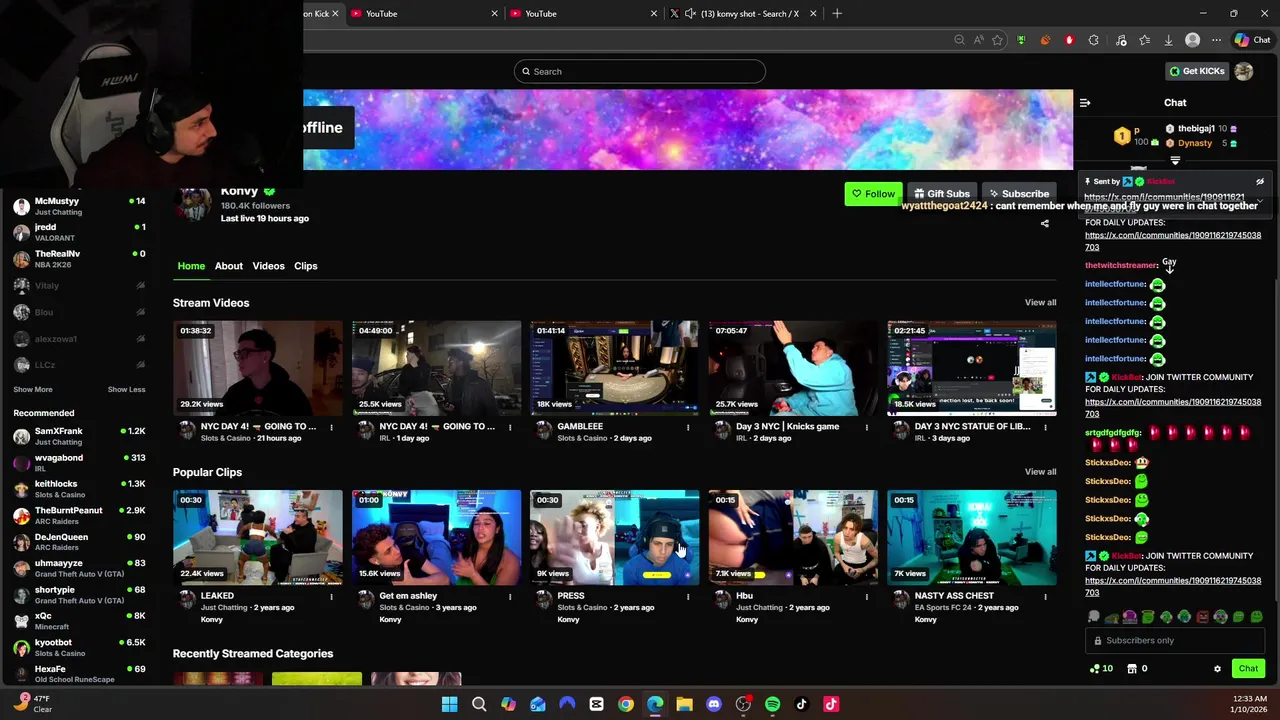Open Google Chrome from the taskbar

tap(625, 704)
